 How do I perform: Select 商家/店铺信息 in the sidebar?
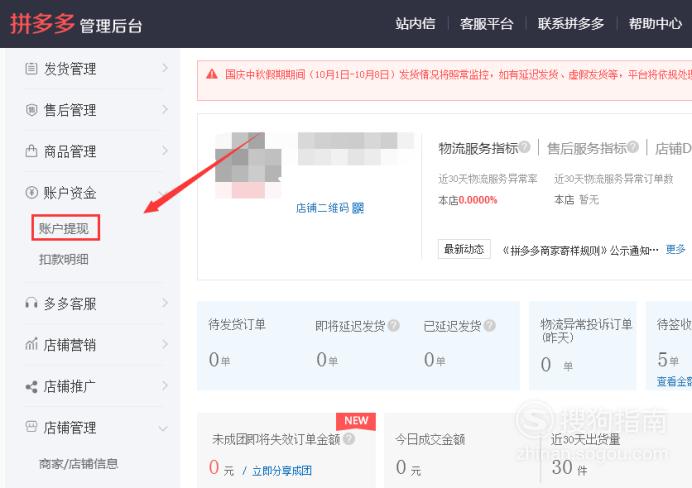point(79,464)
